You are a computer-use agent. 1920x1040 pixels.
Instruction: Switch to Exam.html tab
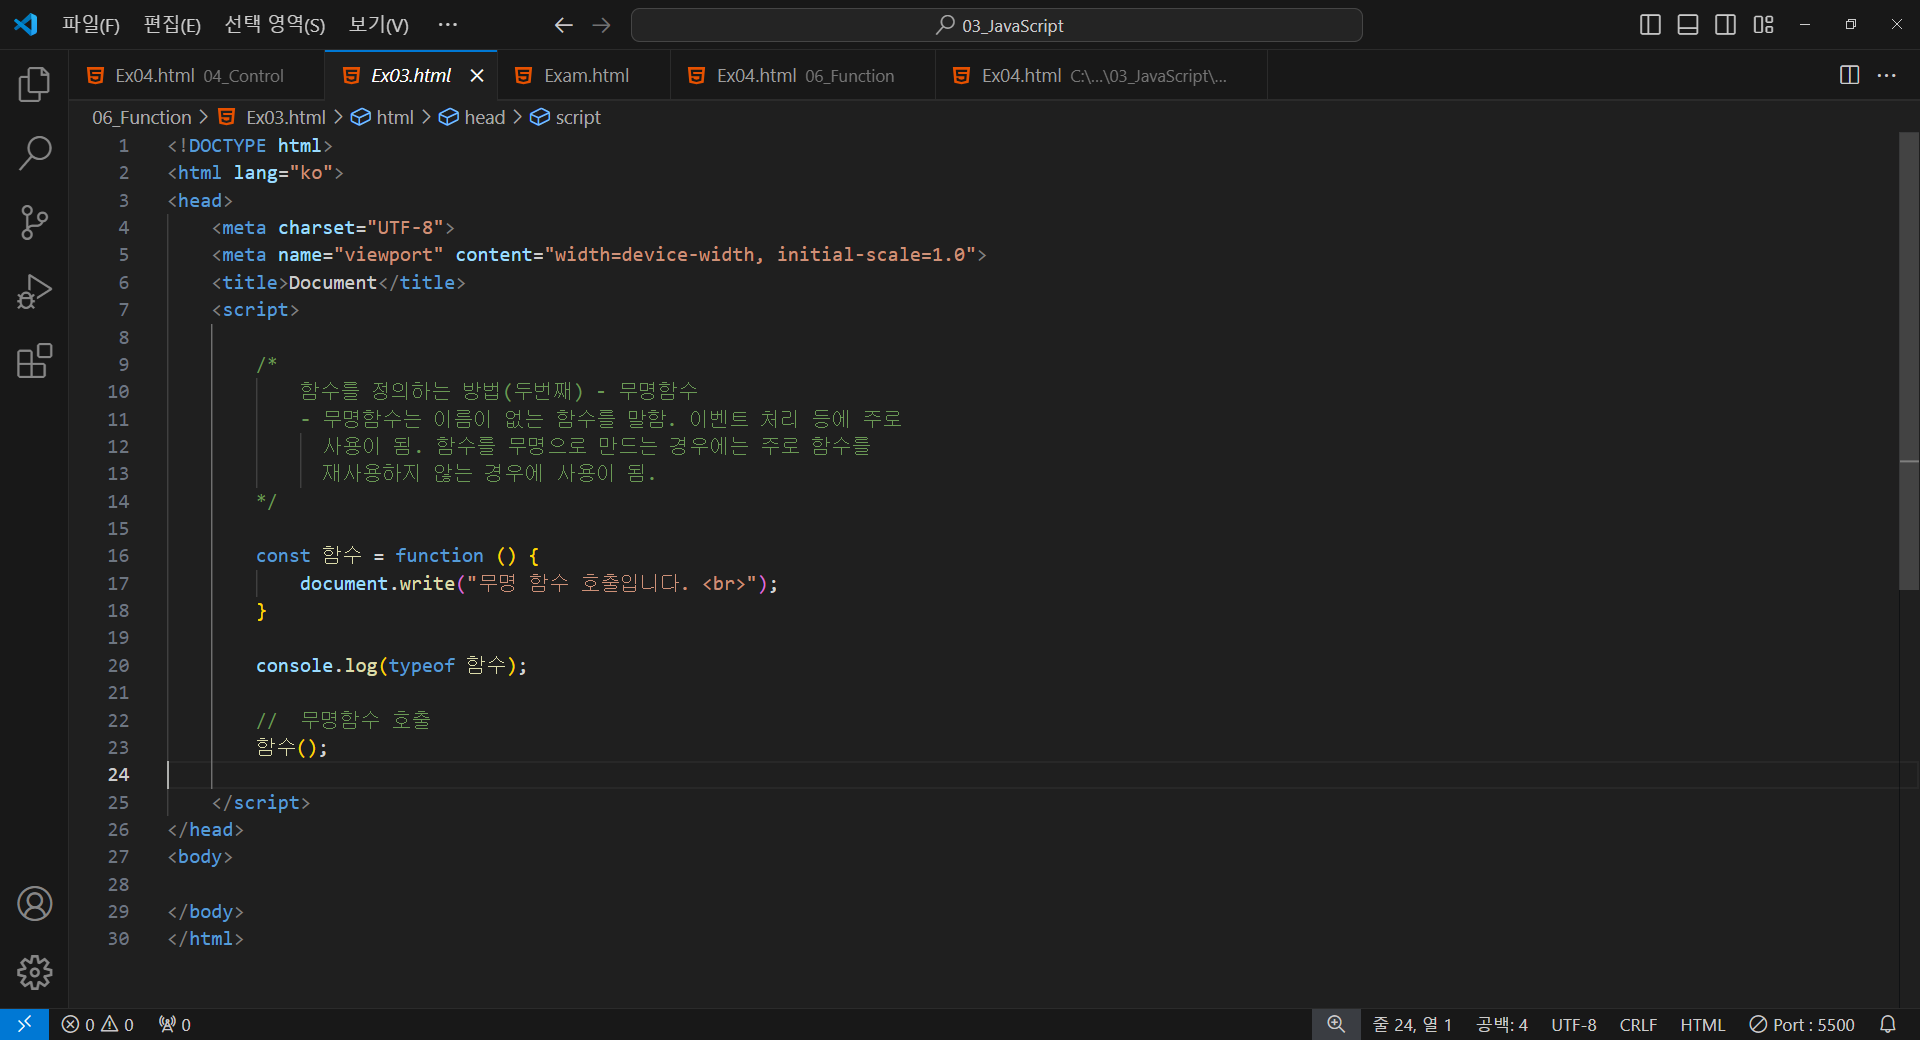coord(584,76)
